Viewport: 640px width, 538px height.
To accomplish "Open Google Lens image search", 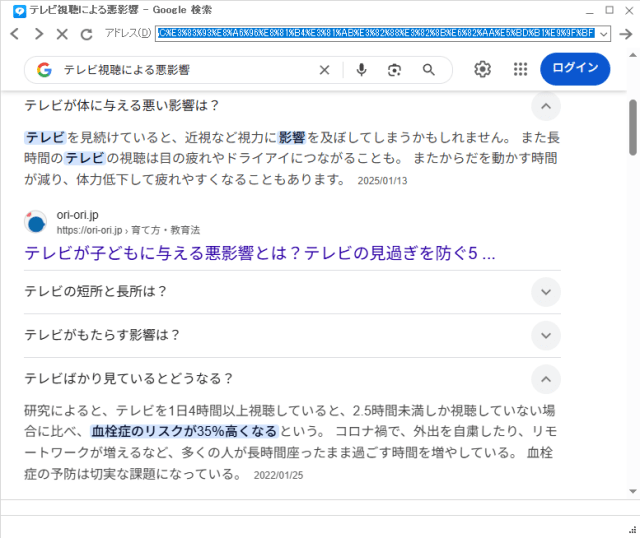I will [394, 70].
